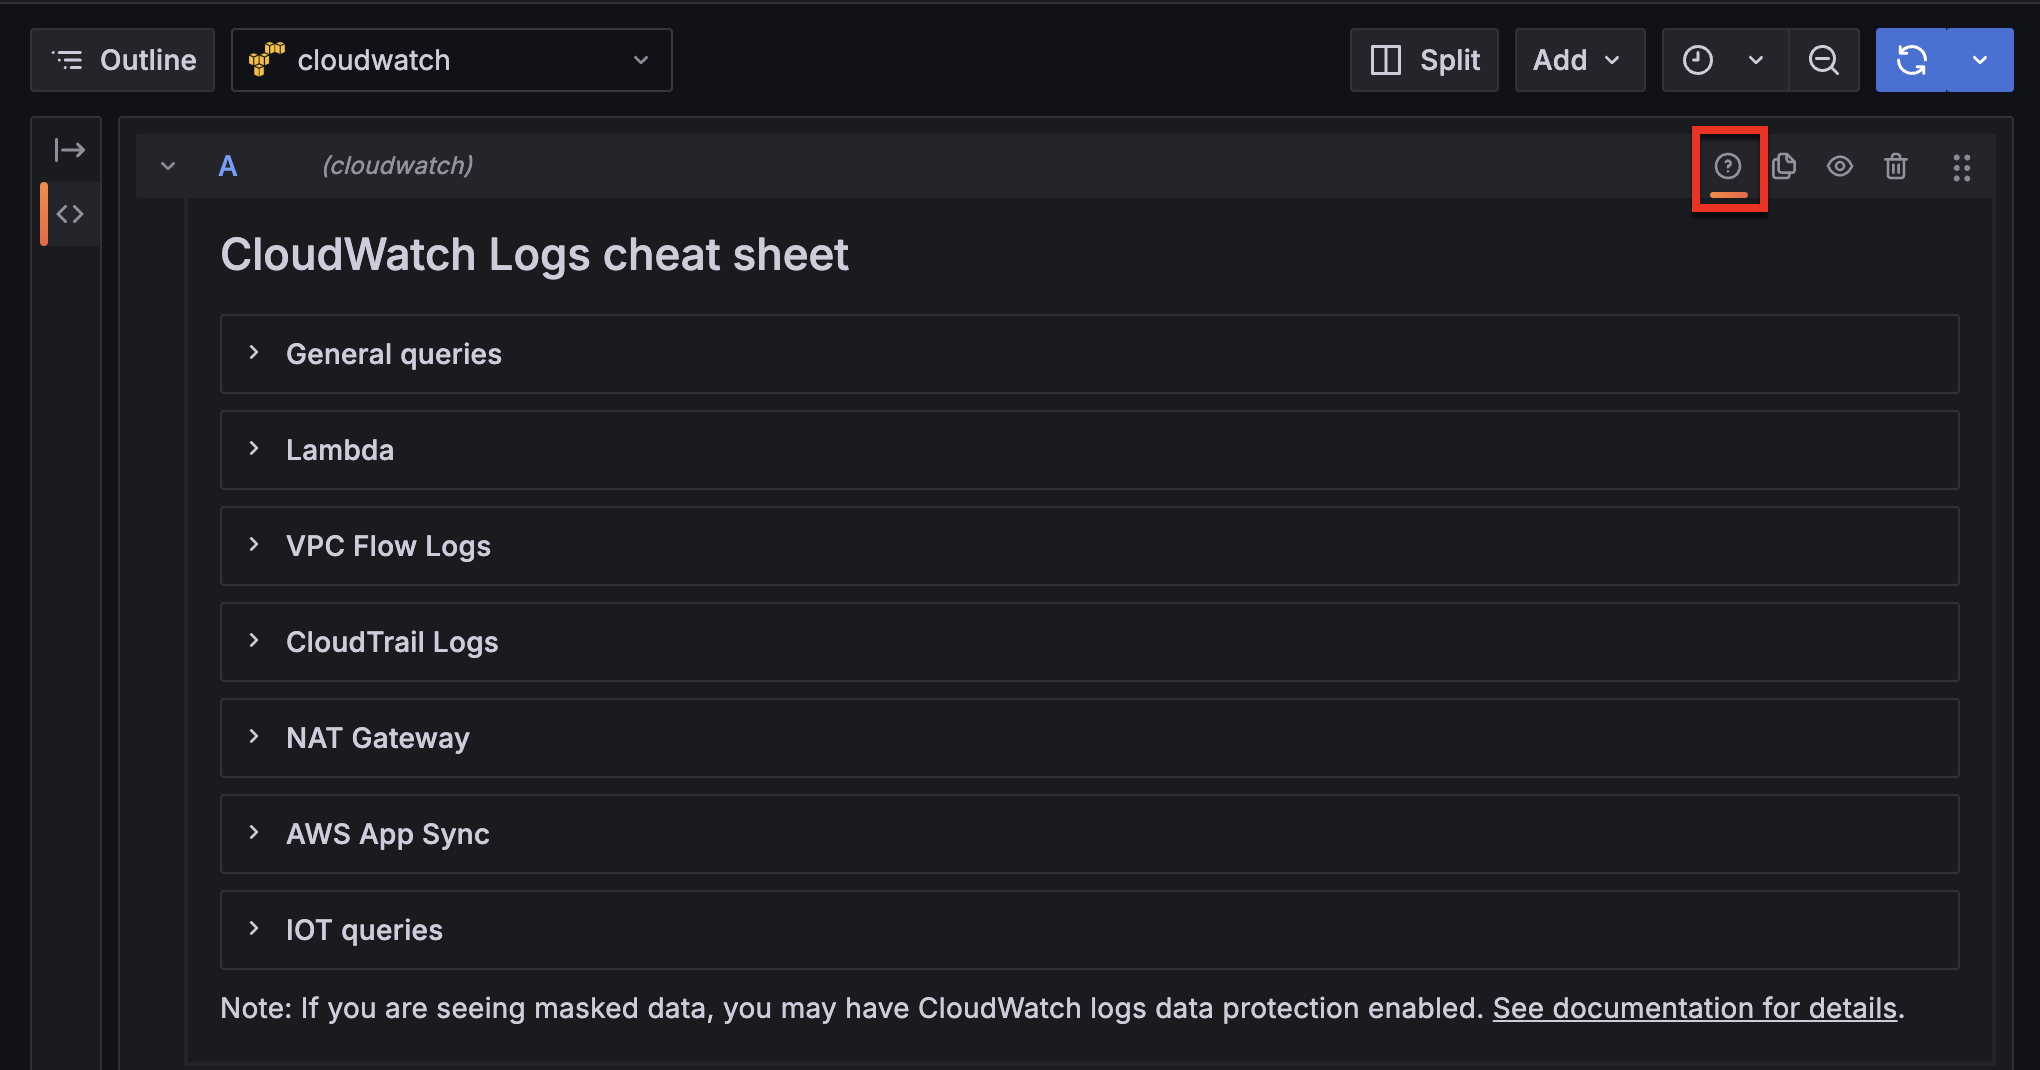The height and width of the screenshot is (1070, 2040).
Task: Grab the drag handle dots on query A
Action: [x=1960, y=166]
